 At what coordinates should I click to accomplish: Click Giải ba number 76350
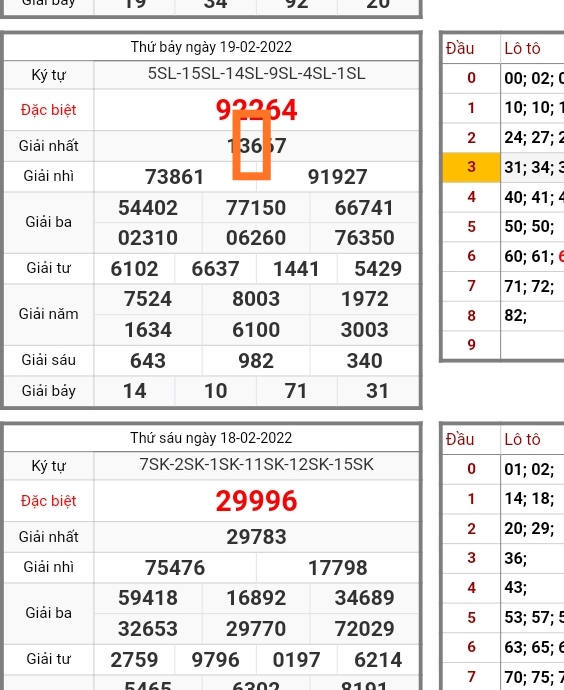pos(364,238)
